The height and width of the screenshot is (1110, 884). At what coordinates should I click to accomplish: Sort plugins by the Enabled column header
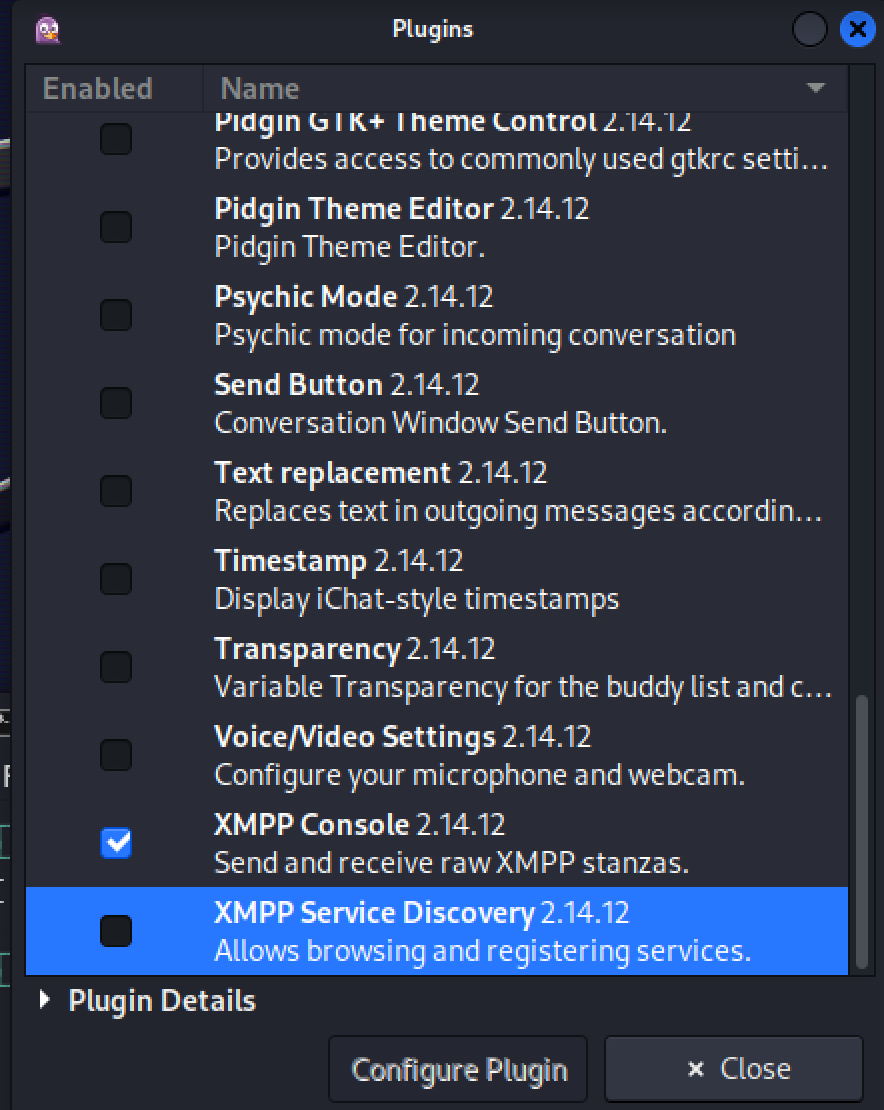coord(98,88)
